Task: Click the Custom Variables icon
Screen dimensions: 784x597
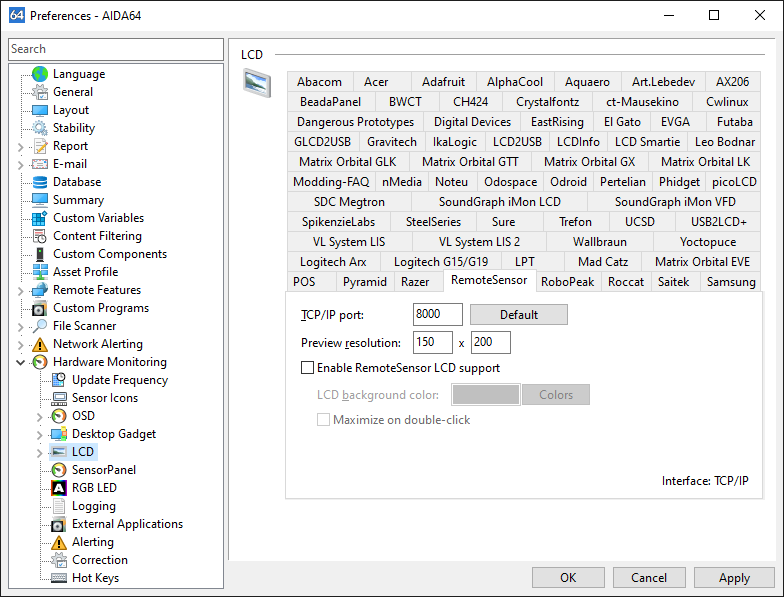Action: (40, 218)
